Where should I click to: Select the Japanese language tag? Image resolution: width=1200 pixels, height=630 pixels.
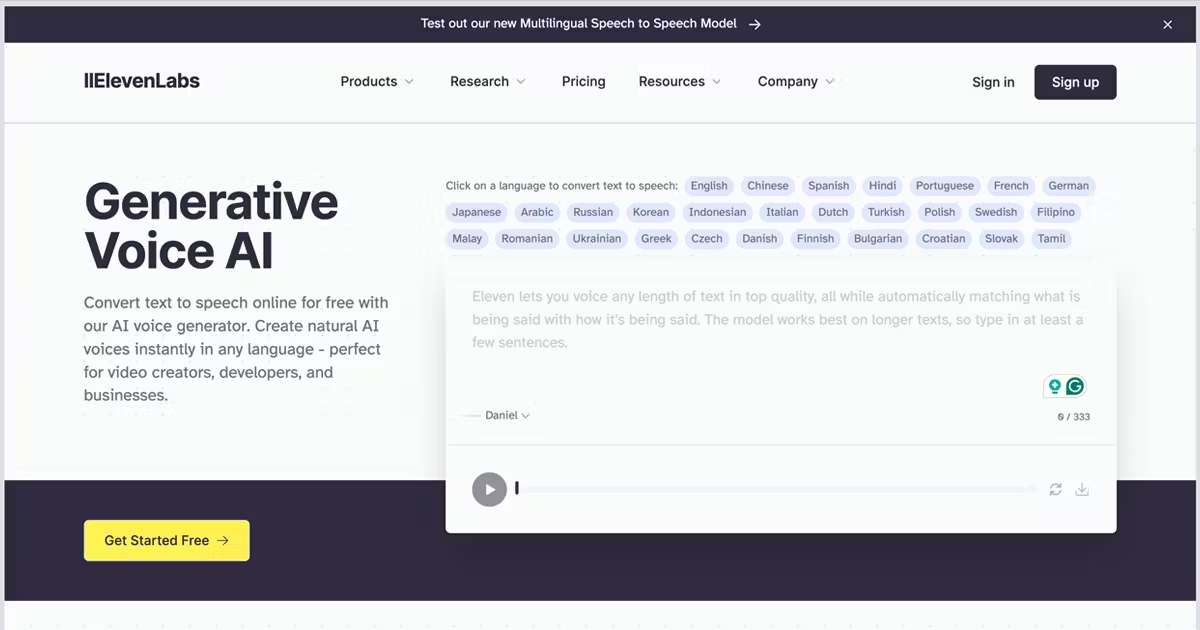coord(476,212)
